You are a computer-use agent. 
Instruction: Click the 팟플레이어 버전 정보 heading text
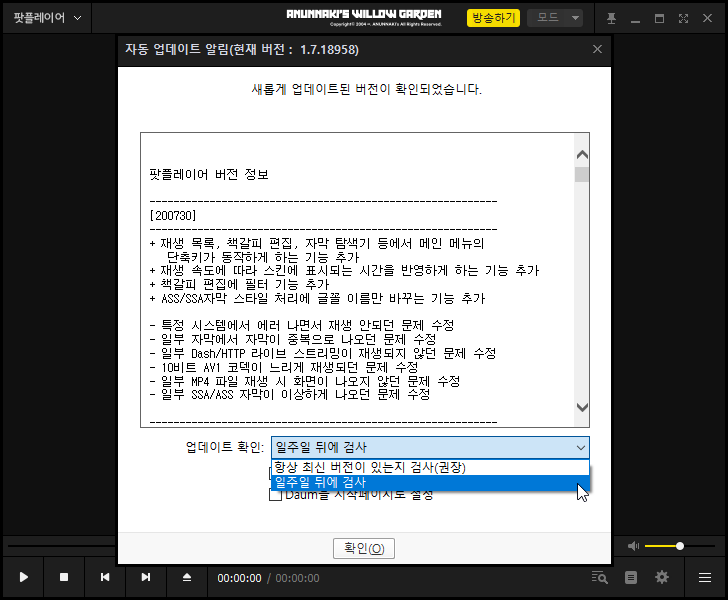pyautogui.click(x=209, y=174)
